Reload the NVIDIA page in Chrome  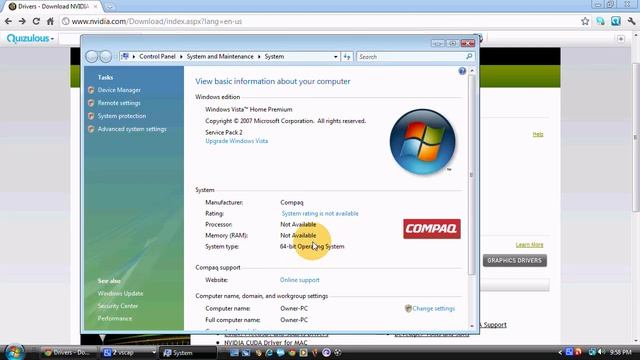[36, 21]
